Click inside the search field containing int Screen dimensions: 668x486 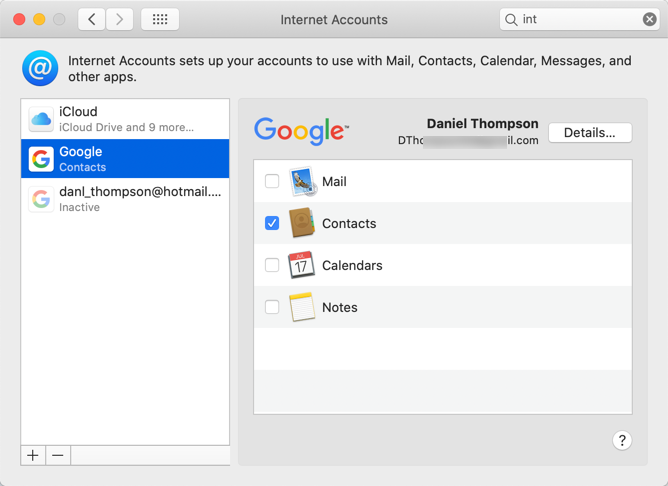point(579,19)
